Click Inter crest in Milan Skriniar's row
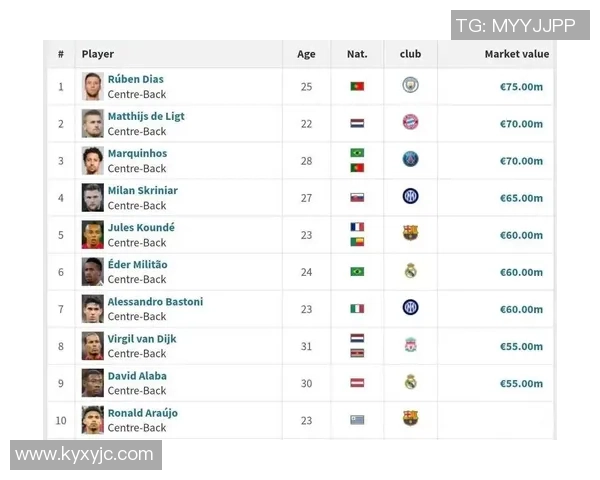The image size is (600, 480). click(x=410, y=197)
